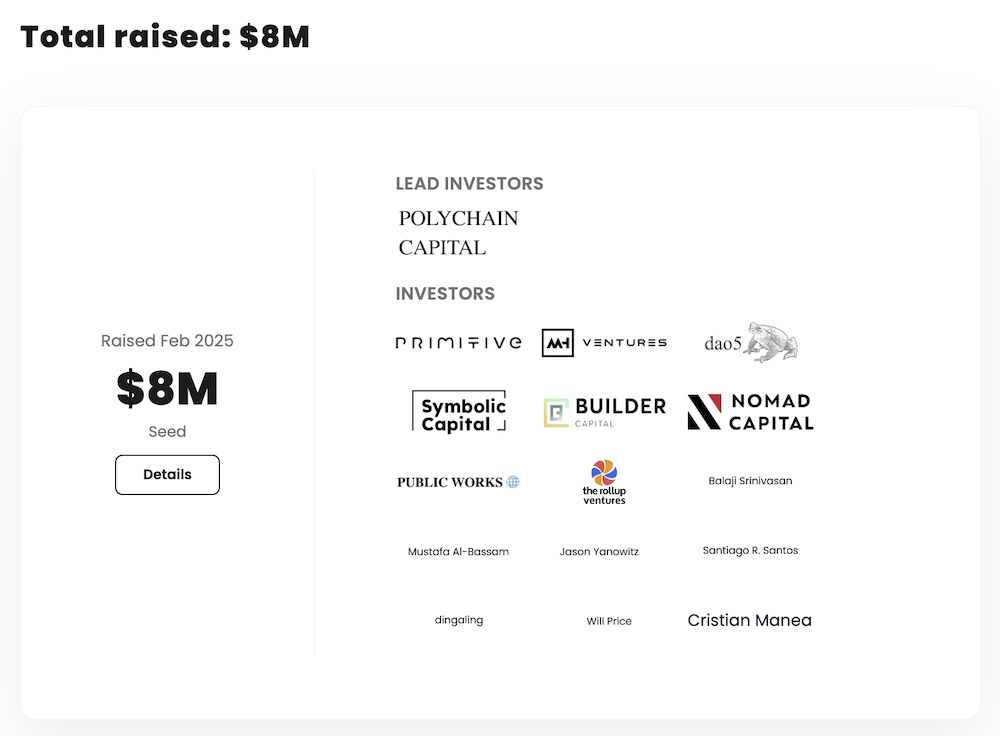1000x736 pixels.
Task: Click the Details button
Action: tap(167, 474)
